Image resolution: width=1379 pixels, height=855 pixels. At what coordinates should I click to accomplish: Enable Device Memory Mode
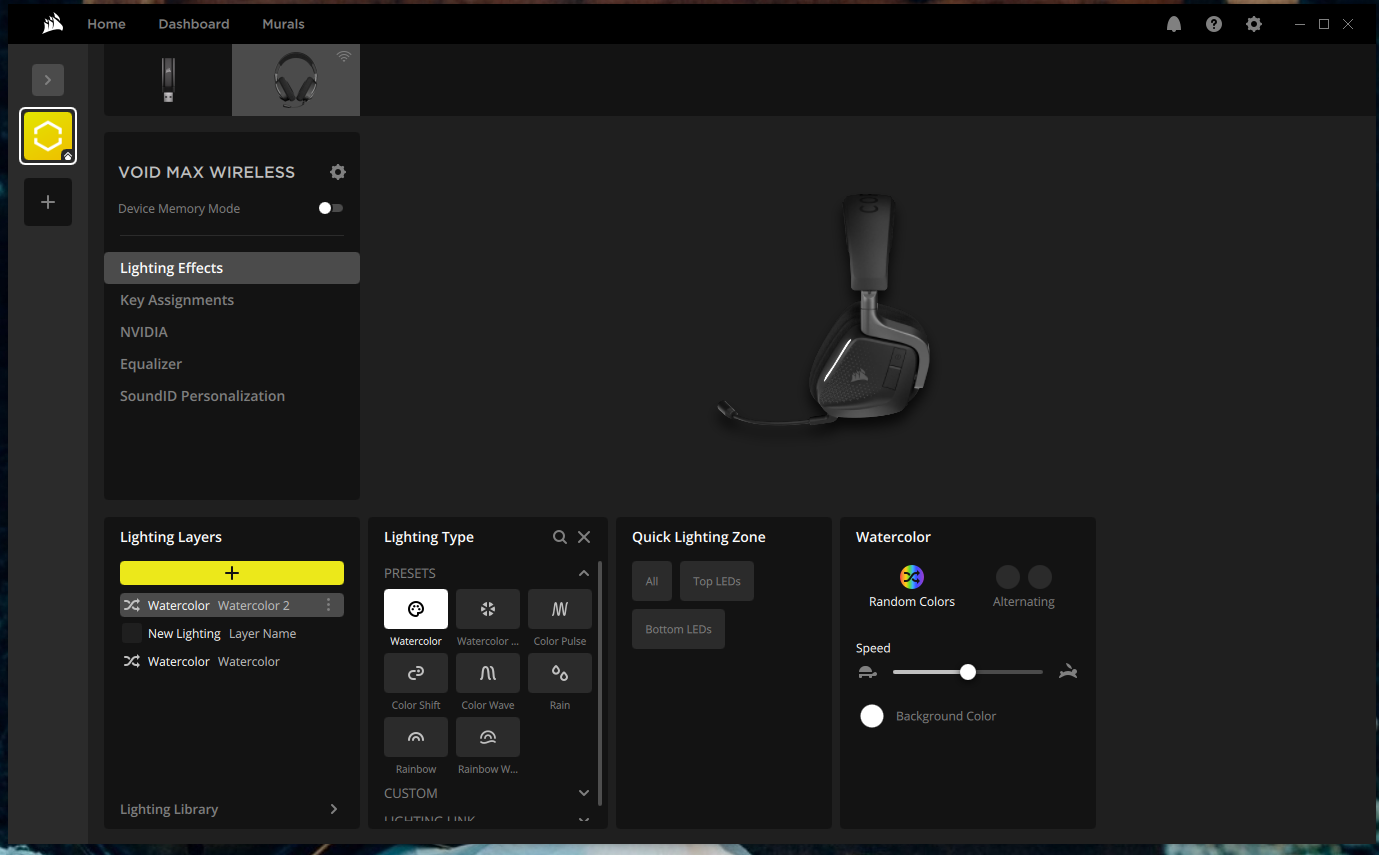pyautogui.click(x=330, y=208)
